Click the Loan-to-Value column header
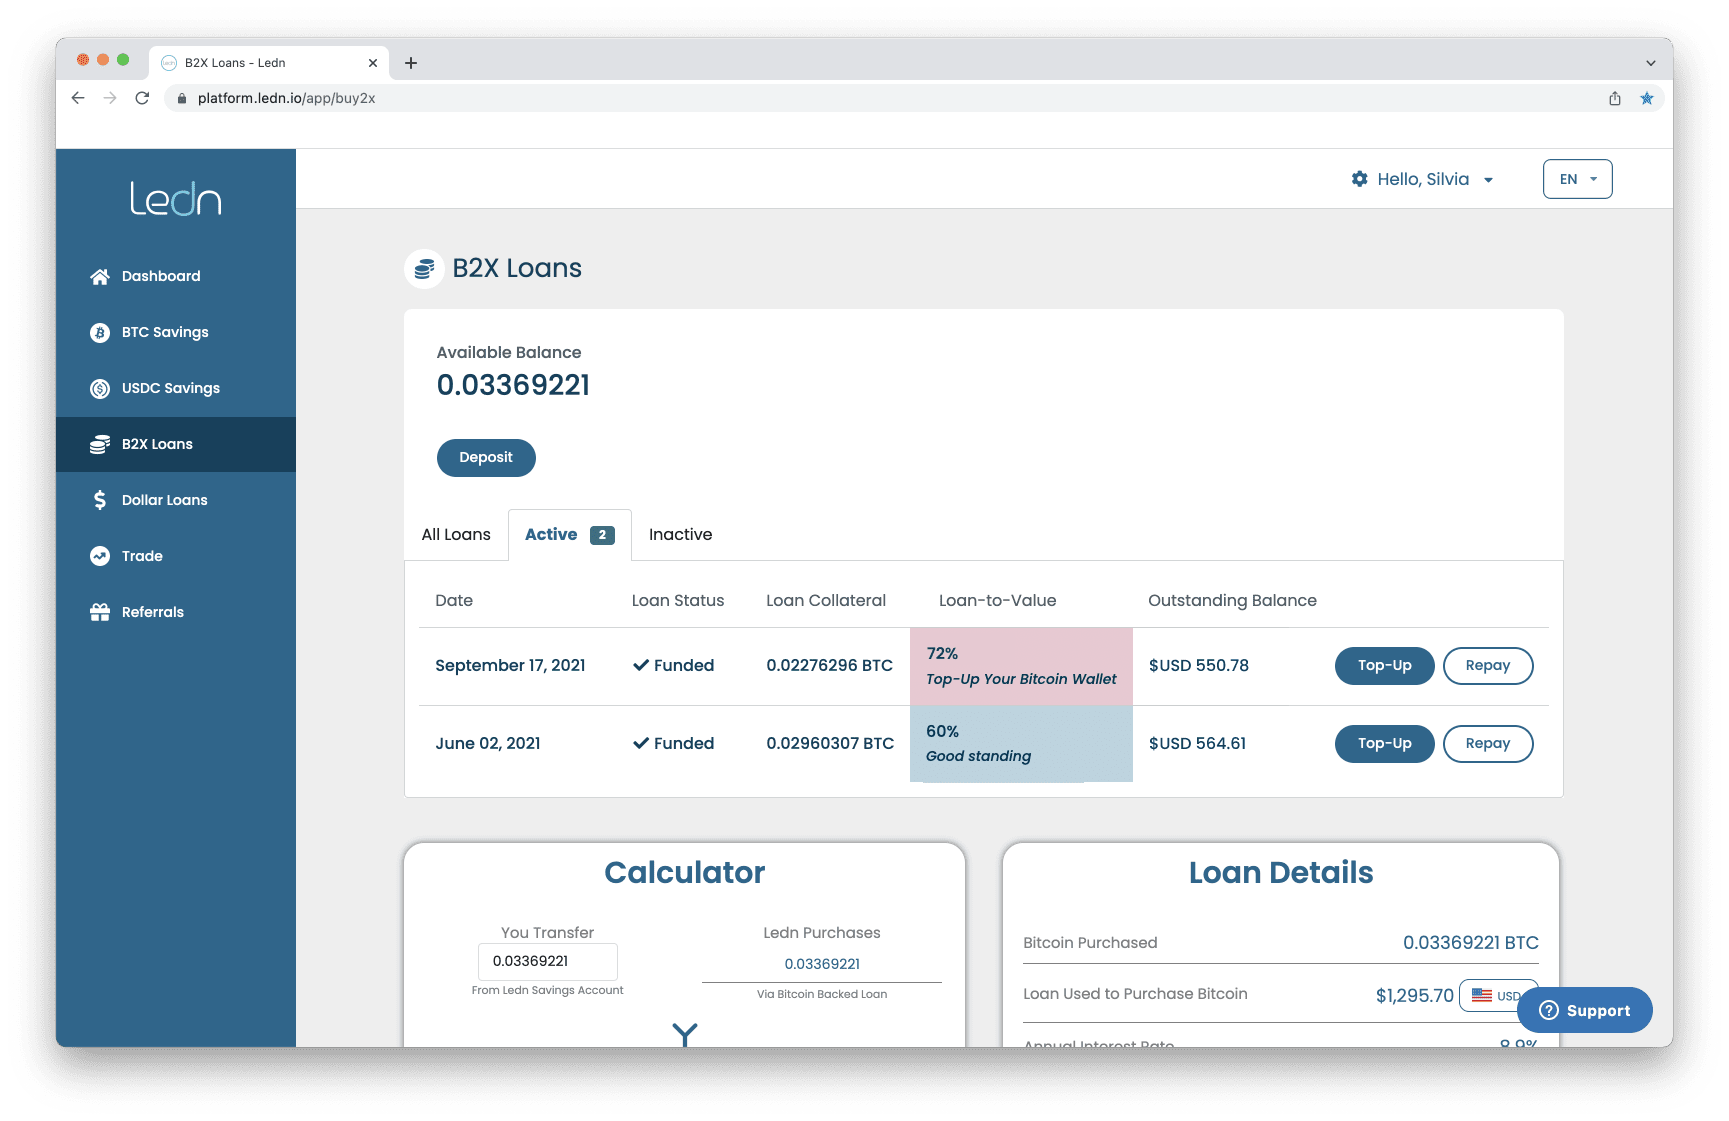This screenshot has height=1121, width=1729. click(997, 601)
